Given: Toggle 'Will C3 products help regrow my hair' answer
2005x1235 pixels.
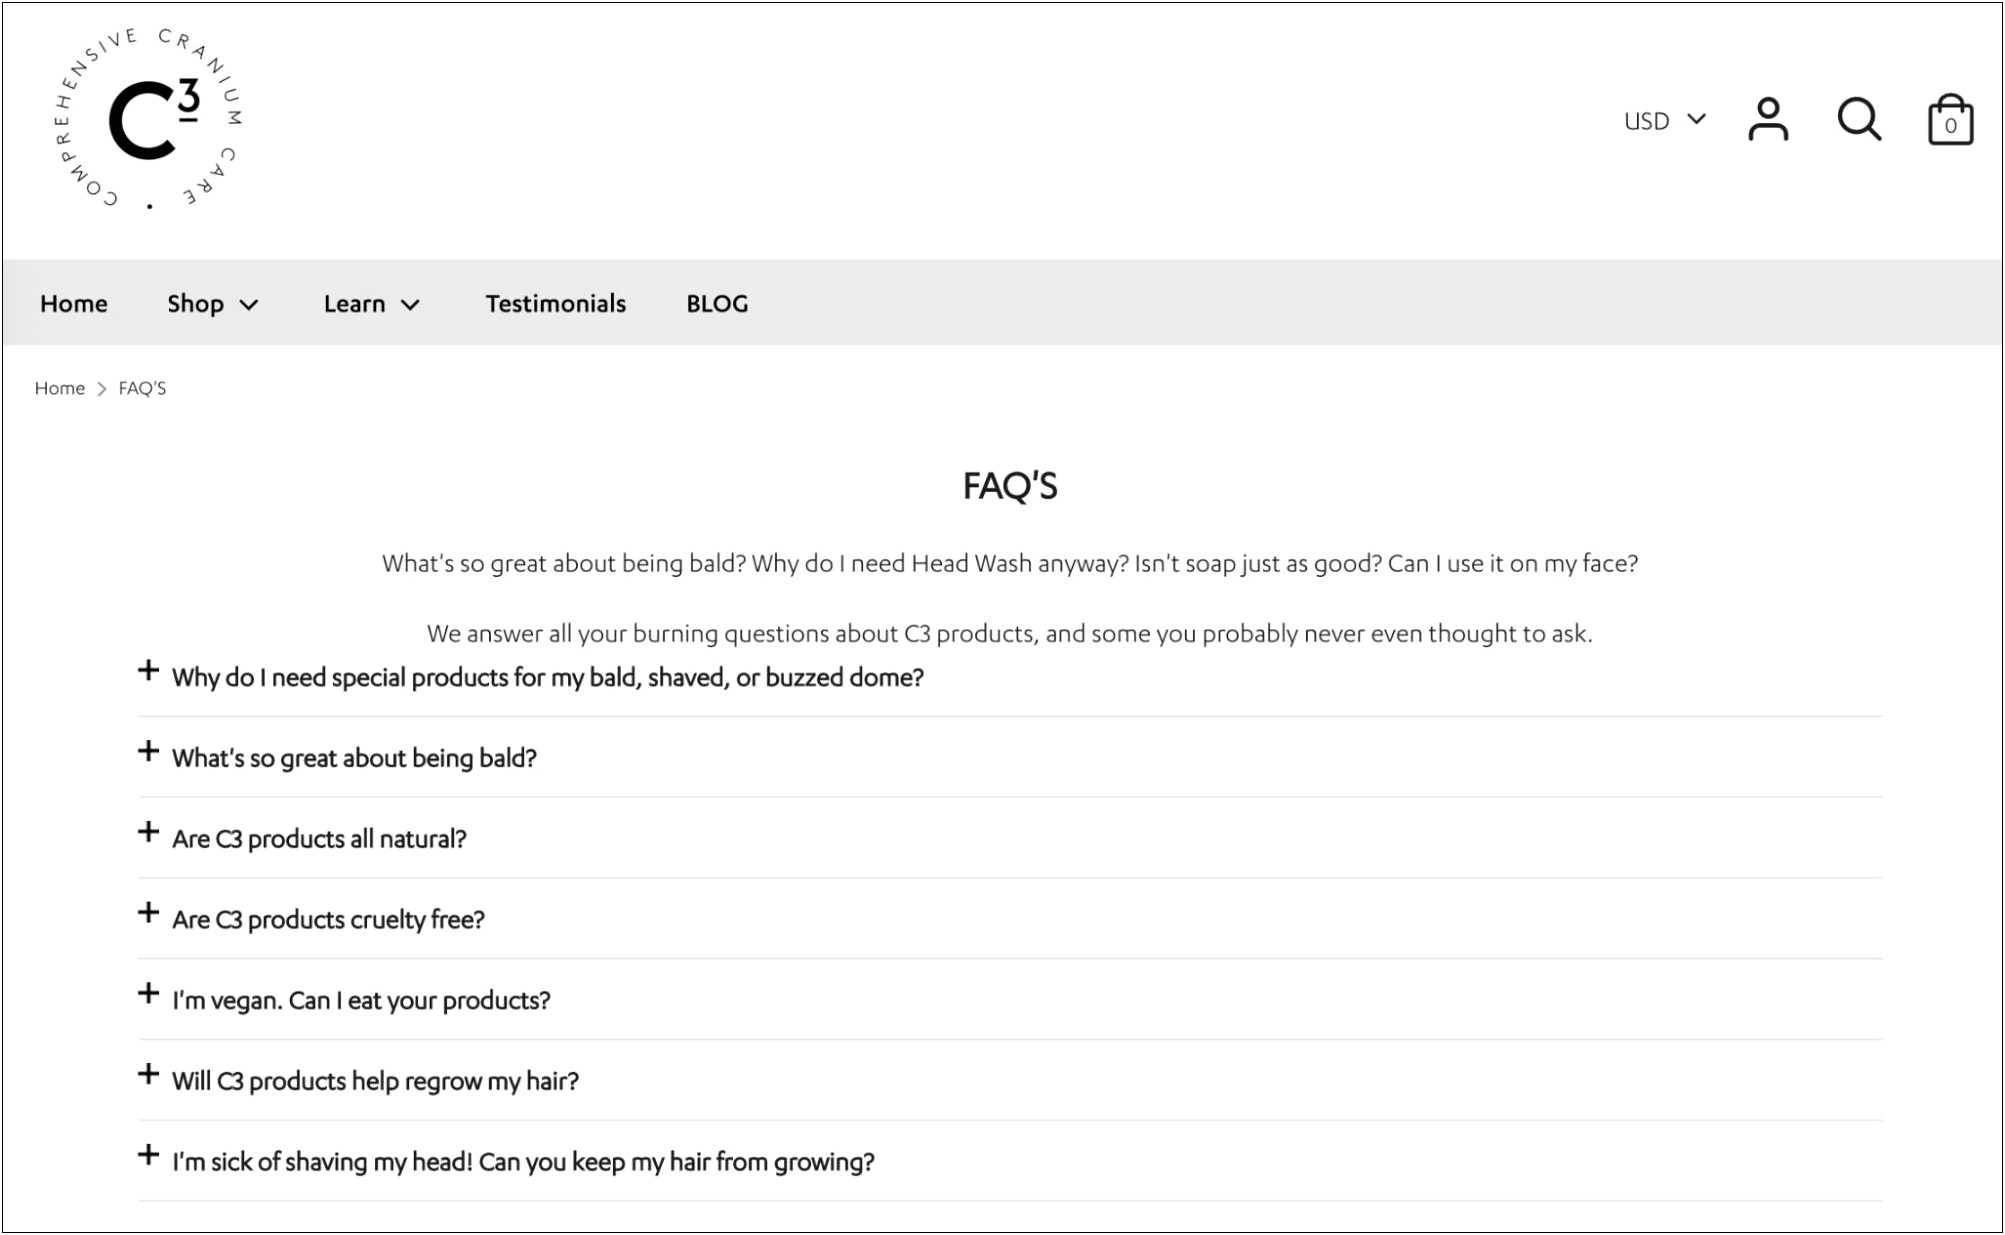Looking at the screenshot, I should tap(148, 1077).
